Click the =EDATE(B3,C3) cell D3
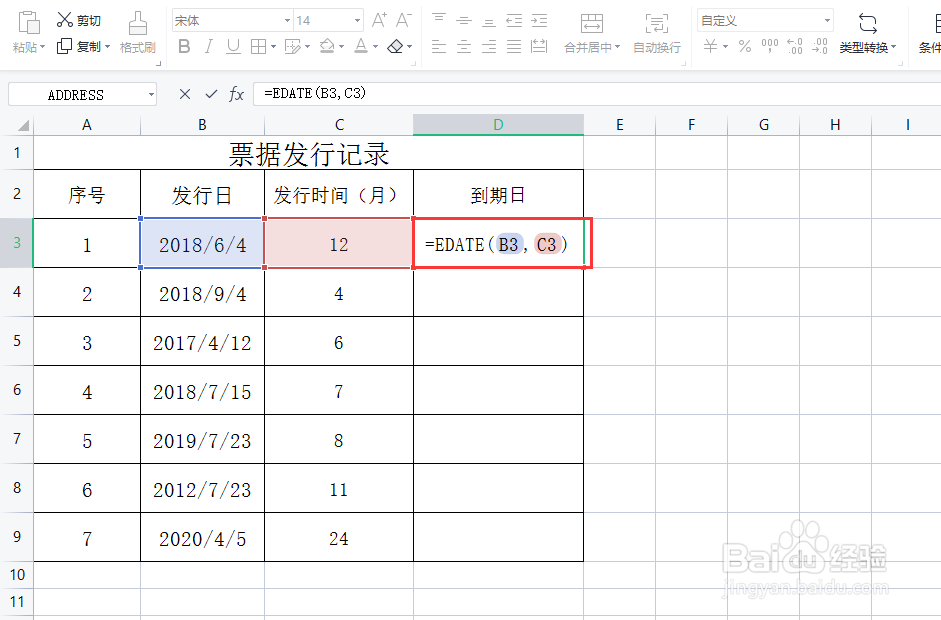The width and height of the screenshot is (941, 620). (498, 243)
